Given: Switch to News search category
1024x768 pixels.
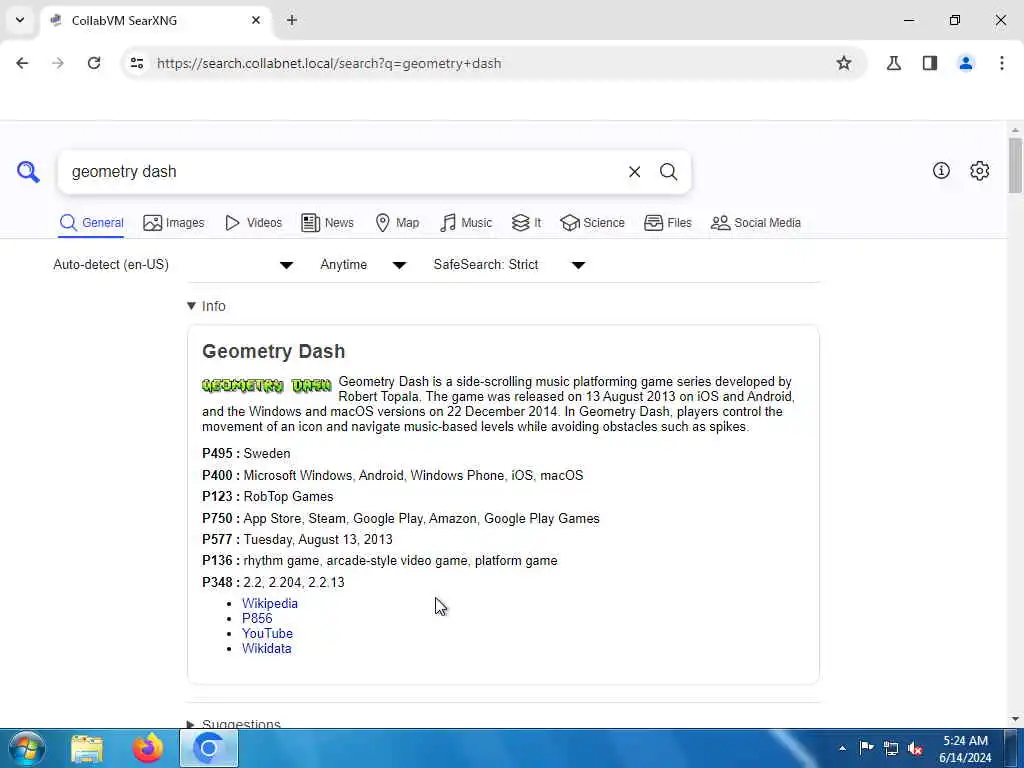Looking at the screenshot, I should 327,223.
